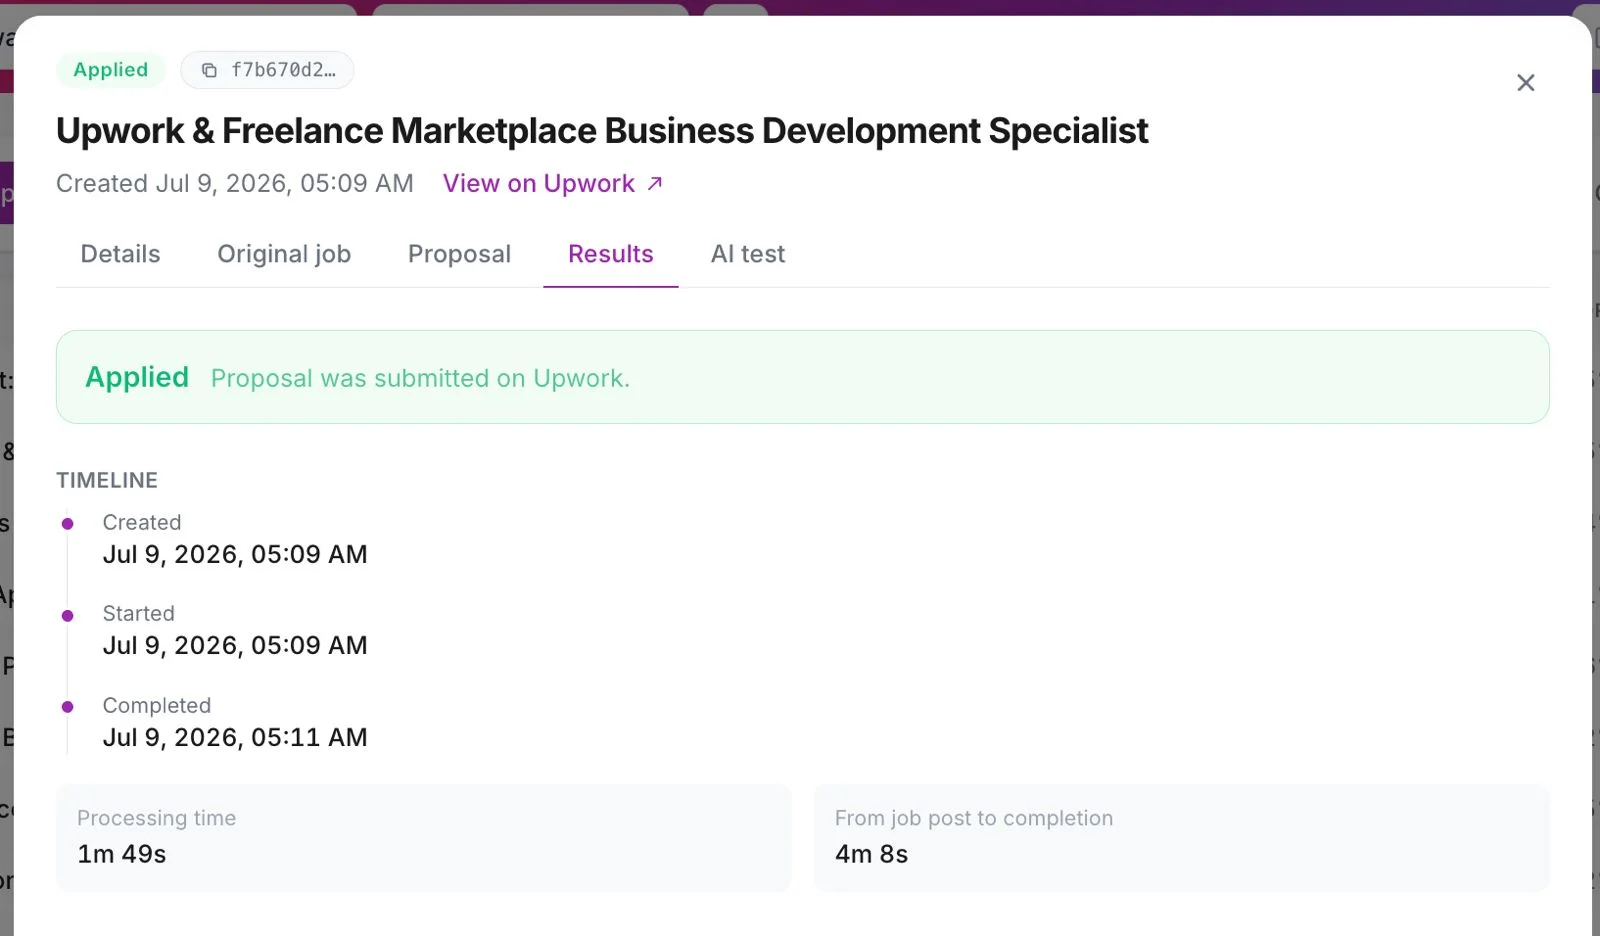Click the Created timeline dot
Screen dimensions: 1600x936
point(68,524)
